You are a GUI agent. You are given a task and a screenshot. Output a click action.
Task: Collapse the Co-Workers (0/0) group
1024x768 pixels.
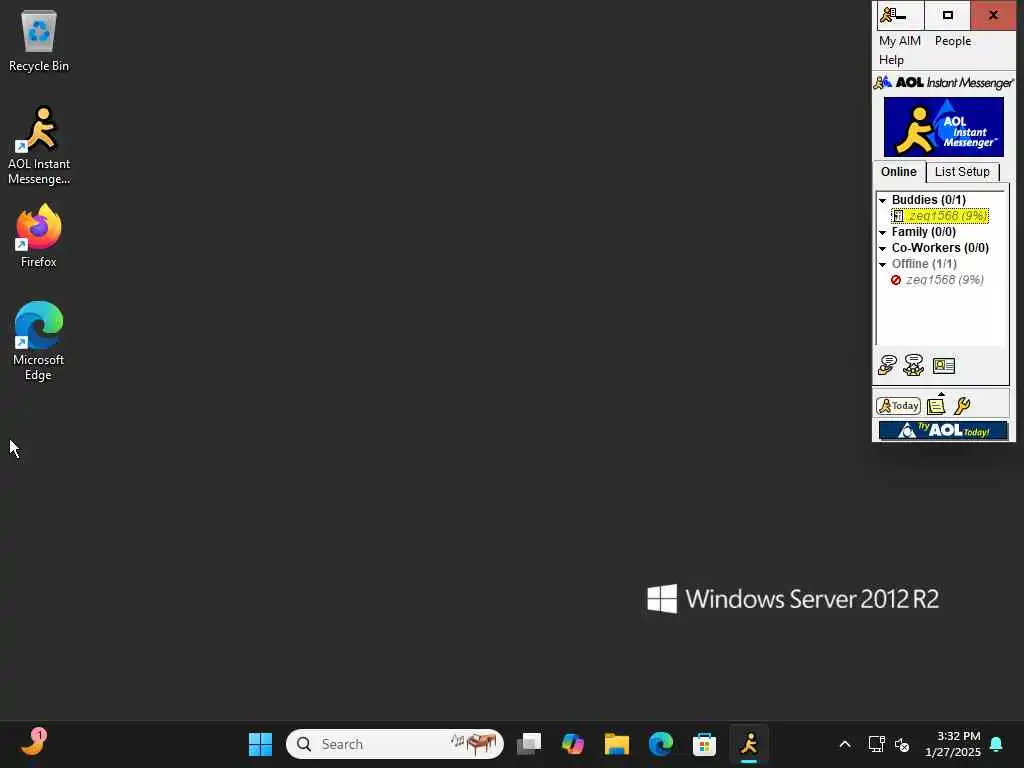[x=882, y=248]
